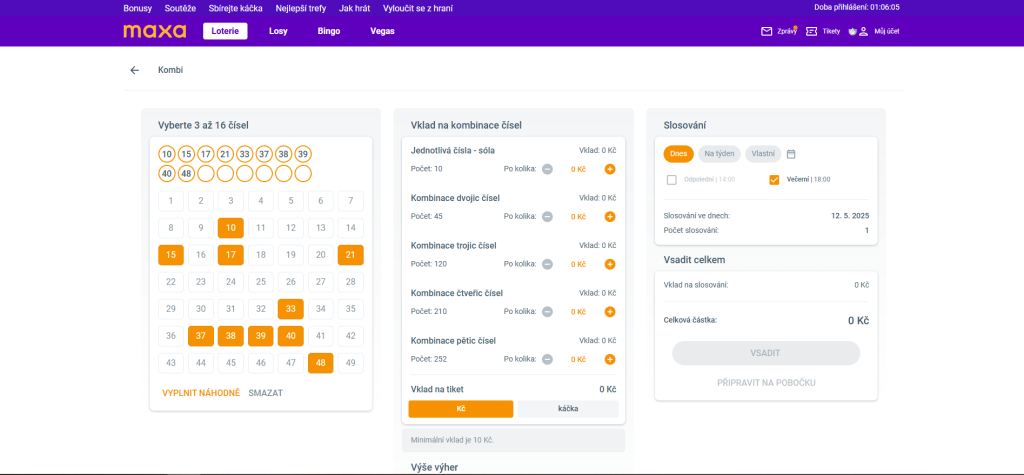Open the Vegas tab
This screenshot has height=475, width=1024.
click(382, 31)
